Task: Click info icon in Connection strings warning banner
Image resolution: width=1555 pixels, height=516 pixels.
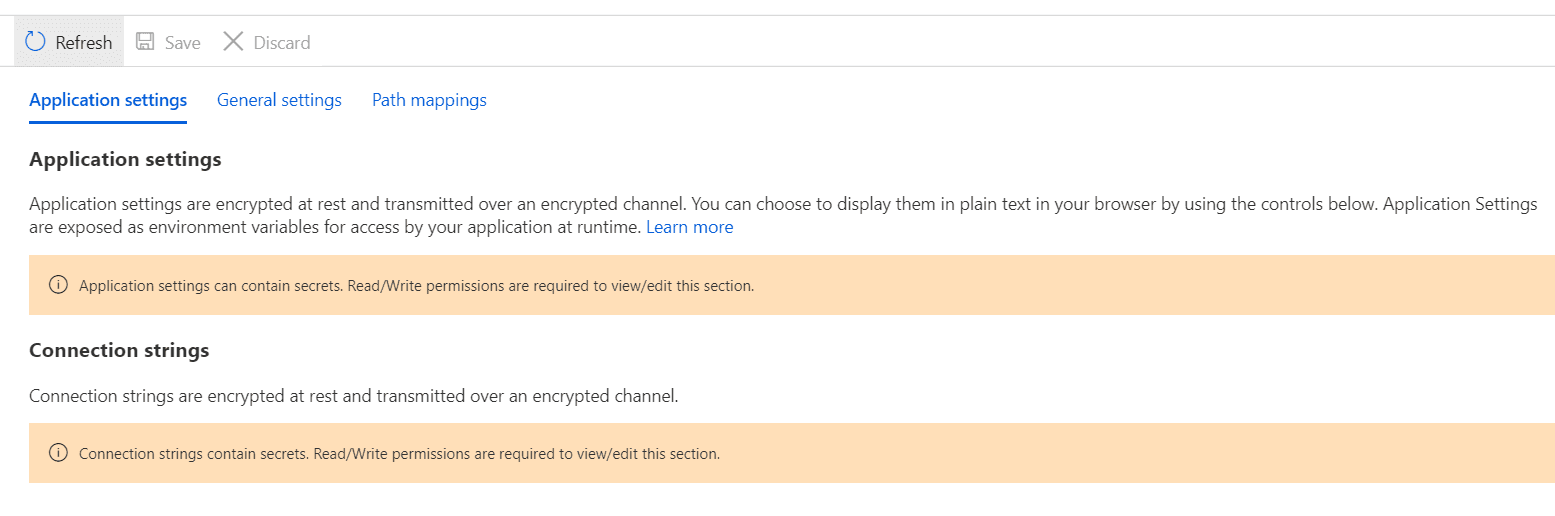Action: pyautogui.click(x=58, y=453)
